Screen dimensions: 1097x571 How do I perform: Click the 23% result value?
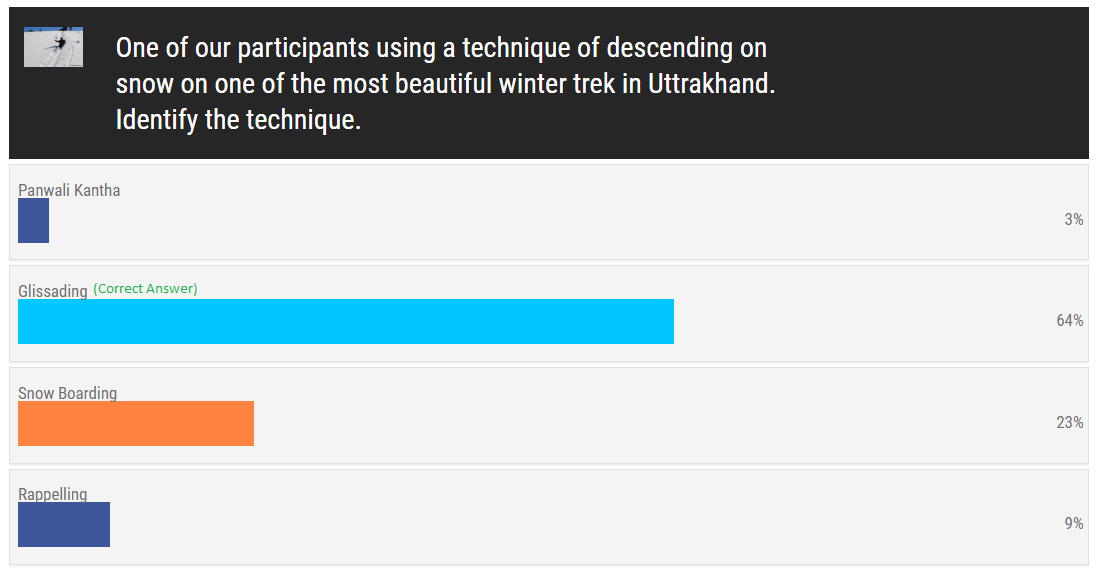click(x=1070, y=422)
